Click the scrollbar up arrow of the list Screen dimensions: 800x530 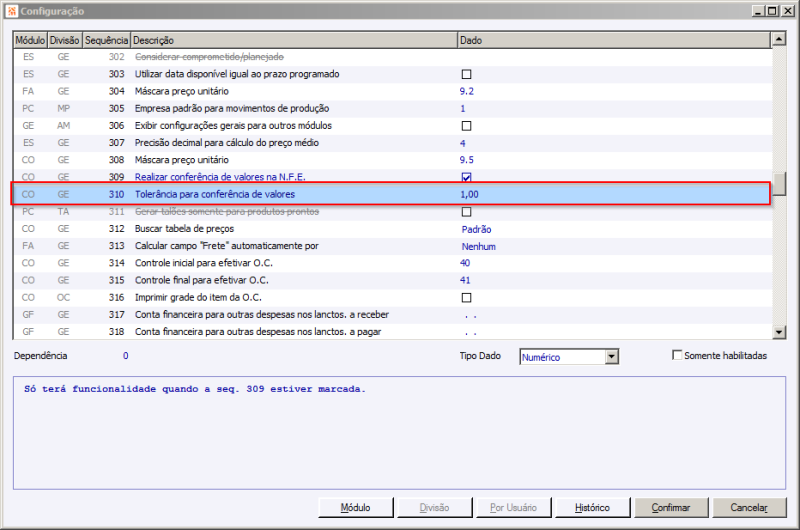click(x=779, y=39)
